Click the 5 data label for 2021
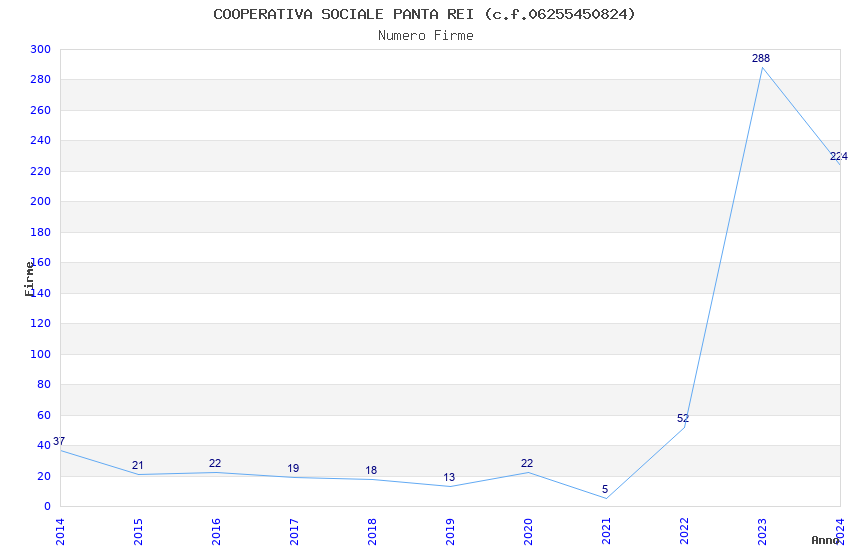850x550 pixels. point(605,489)
